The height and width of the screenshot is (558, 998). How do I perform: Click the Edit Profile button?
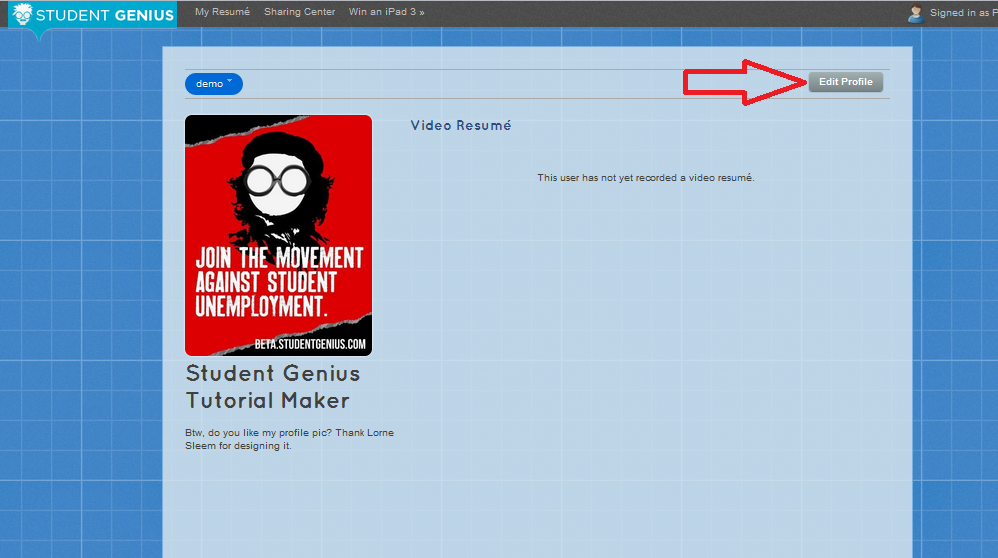coord(845,82)
